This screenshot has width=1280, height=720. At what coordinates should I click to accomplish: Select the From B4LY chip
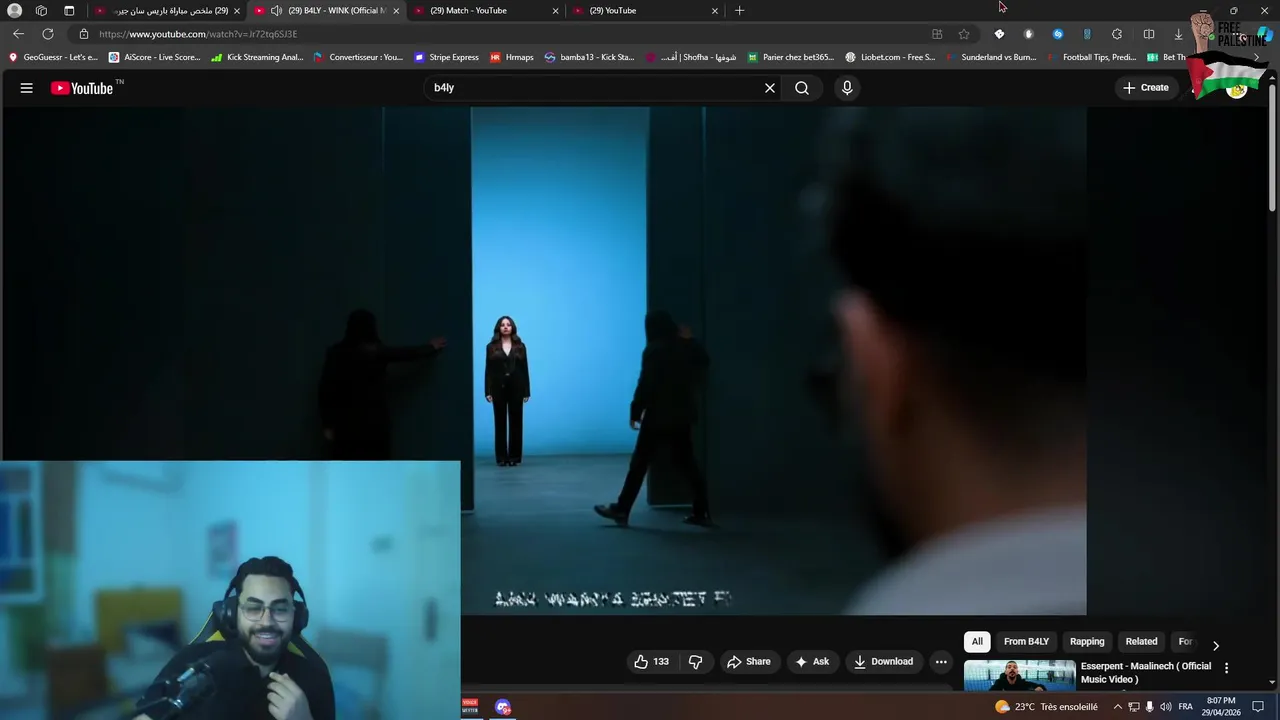[x=1026, y=642]
